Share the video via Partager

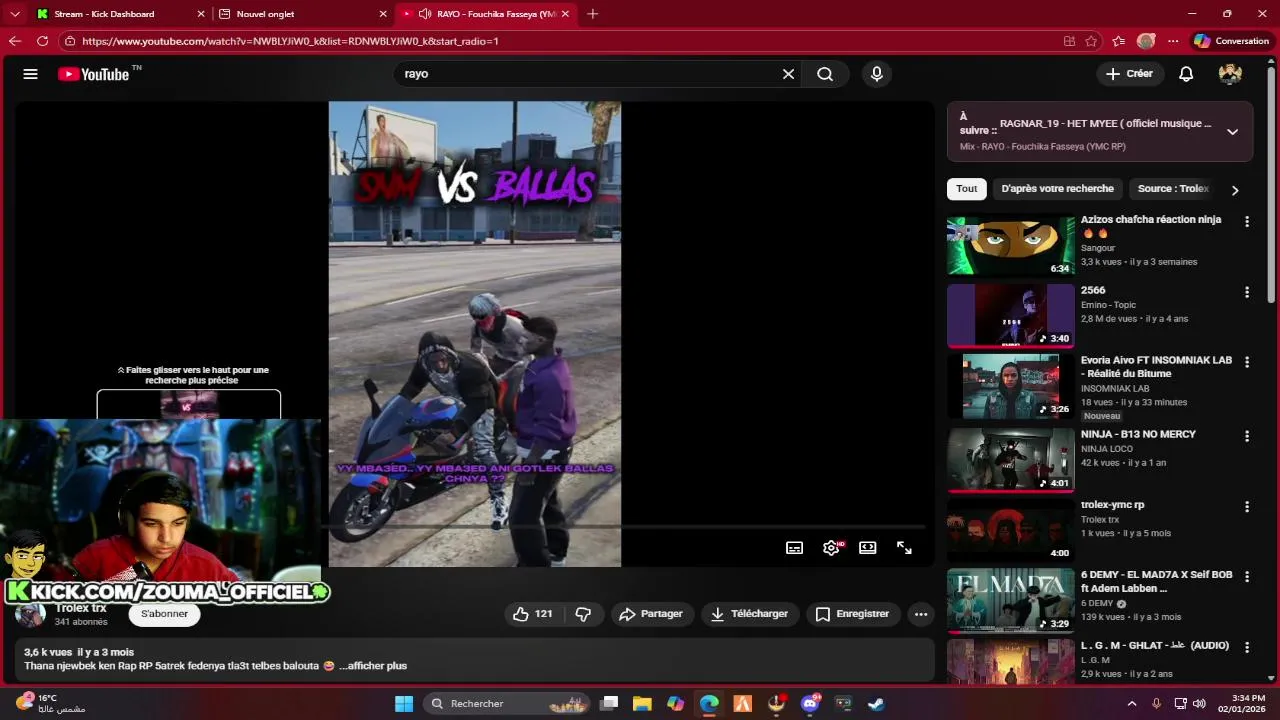click(651, 614)
